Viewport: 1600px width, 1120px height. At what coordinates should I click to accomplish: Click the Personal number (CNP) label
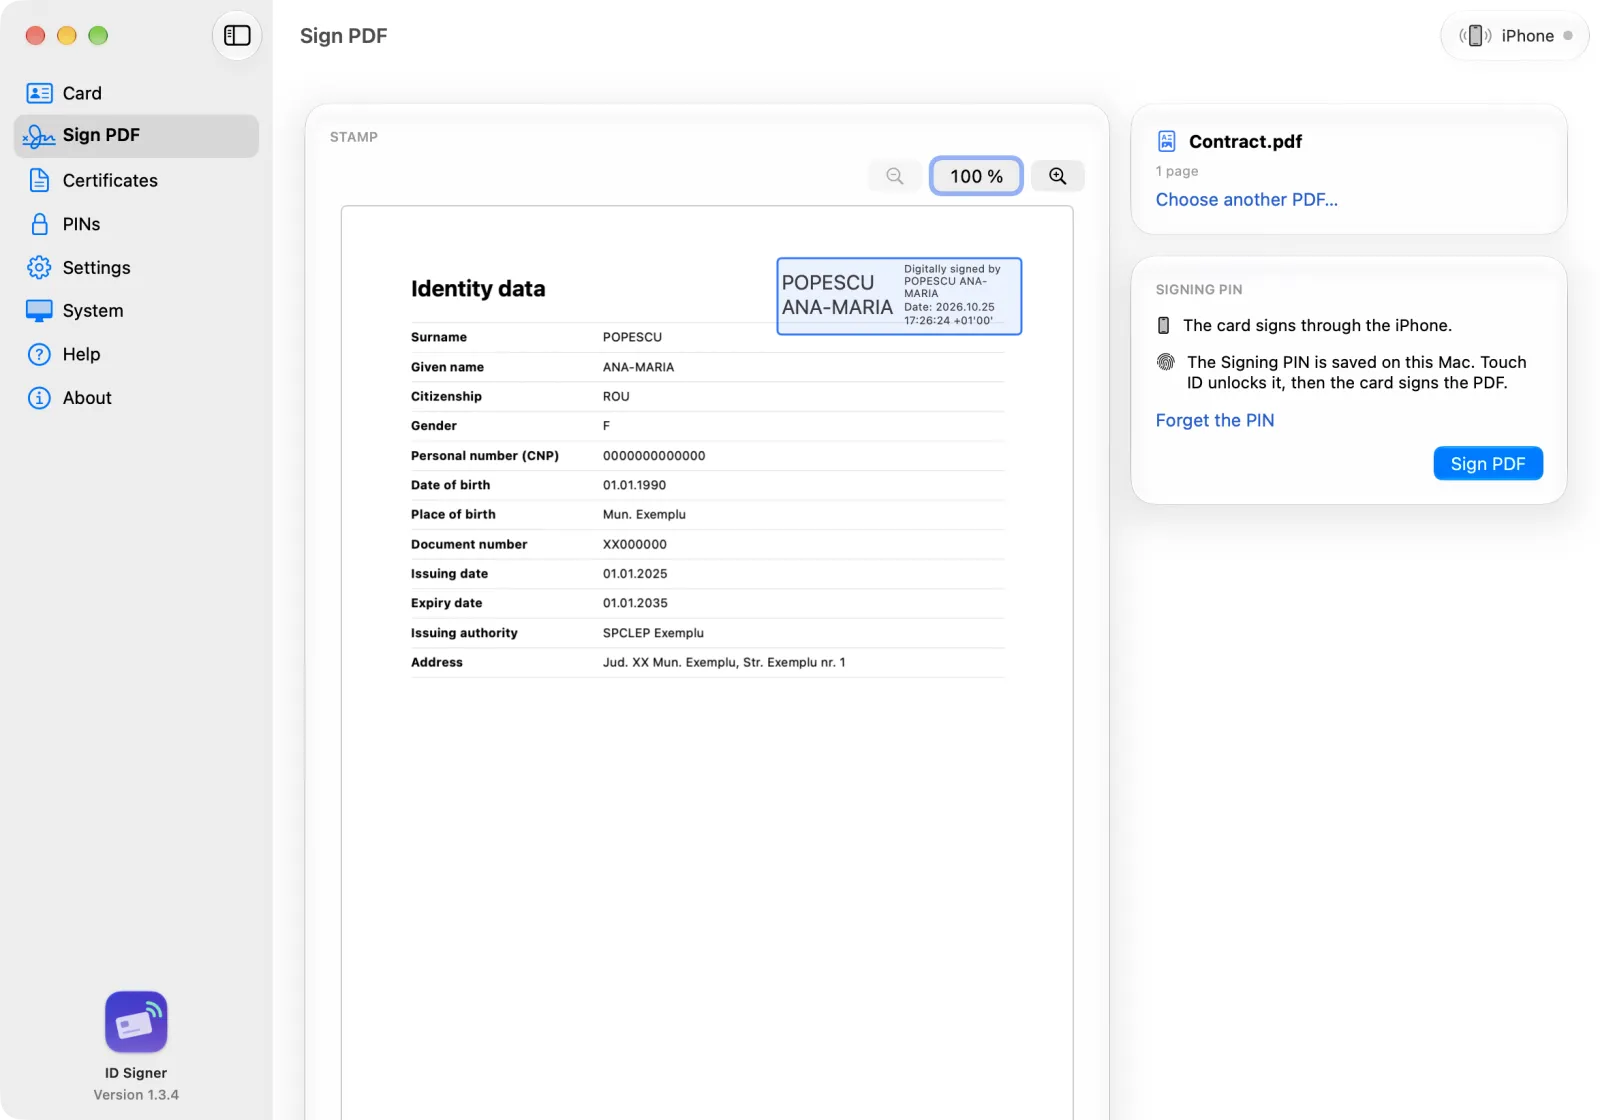pos(485,455)
